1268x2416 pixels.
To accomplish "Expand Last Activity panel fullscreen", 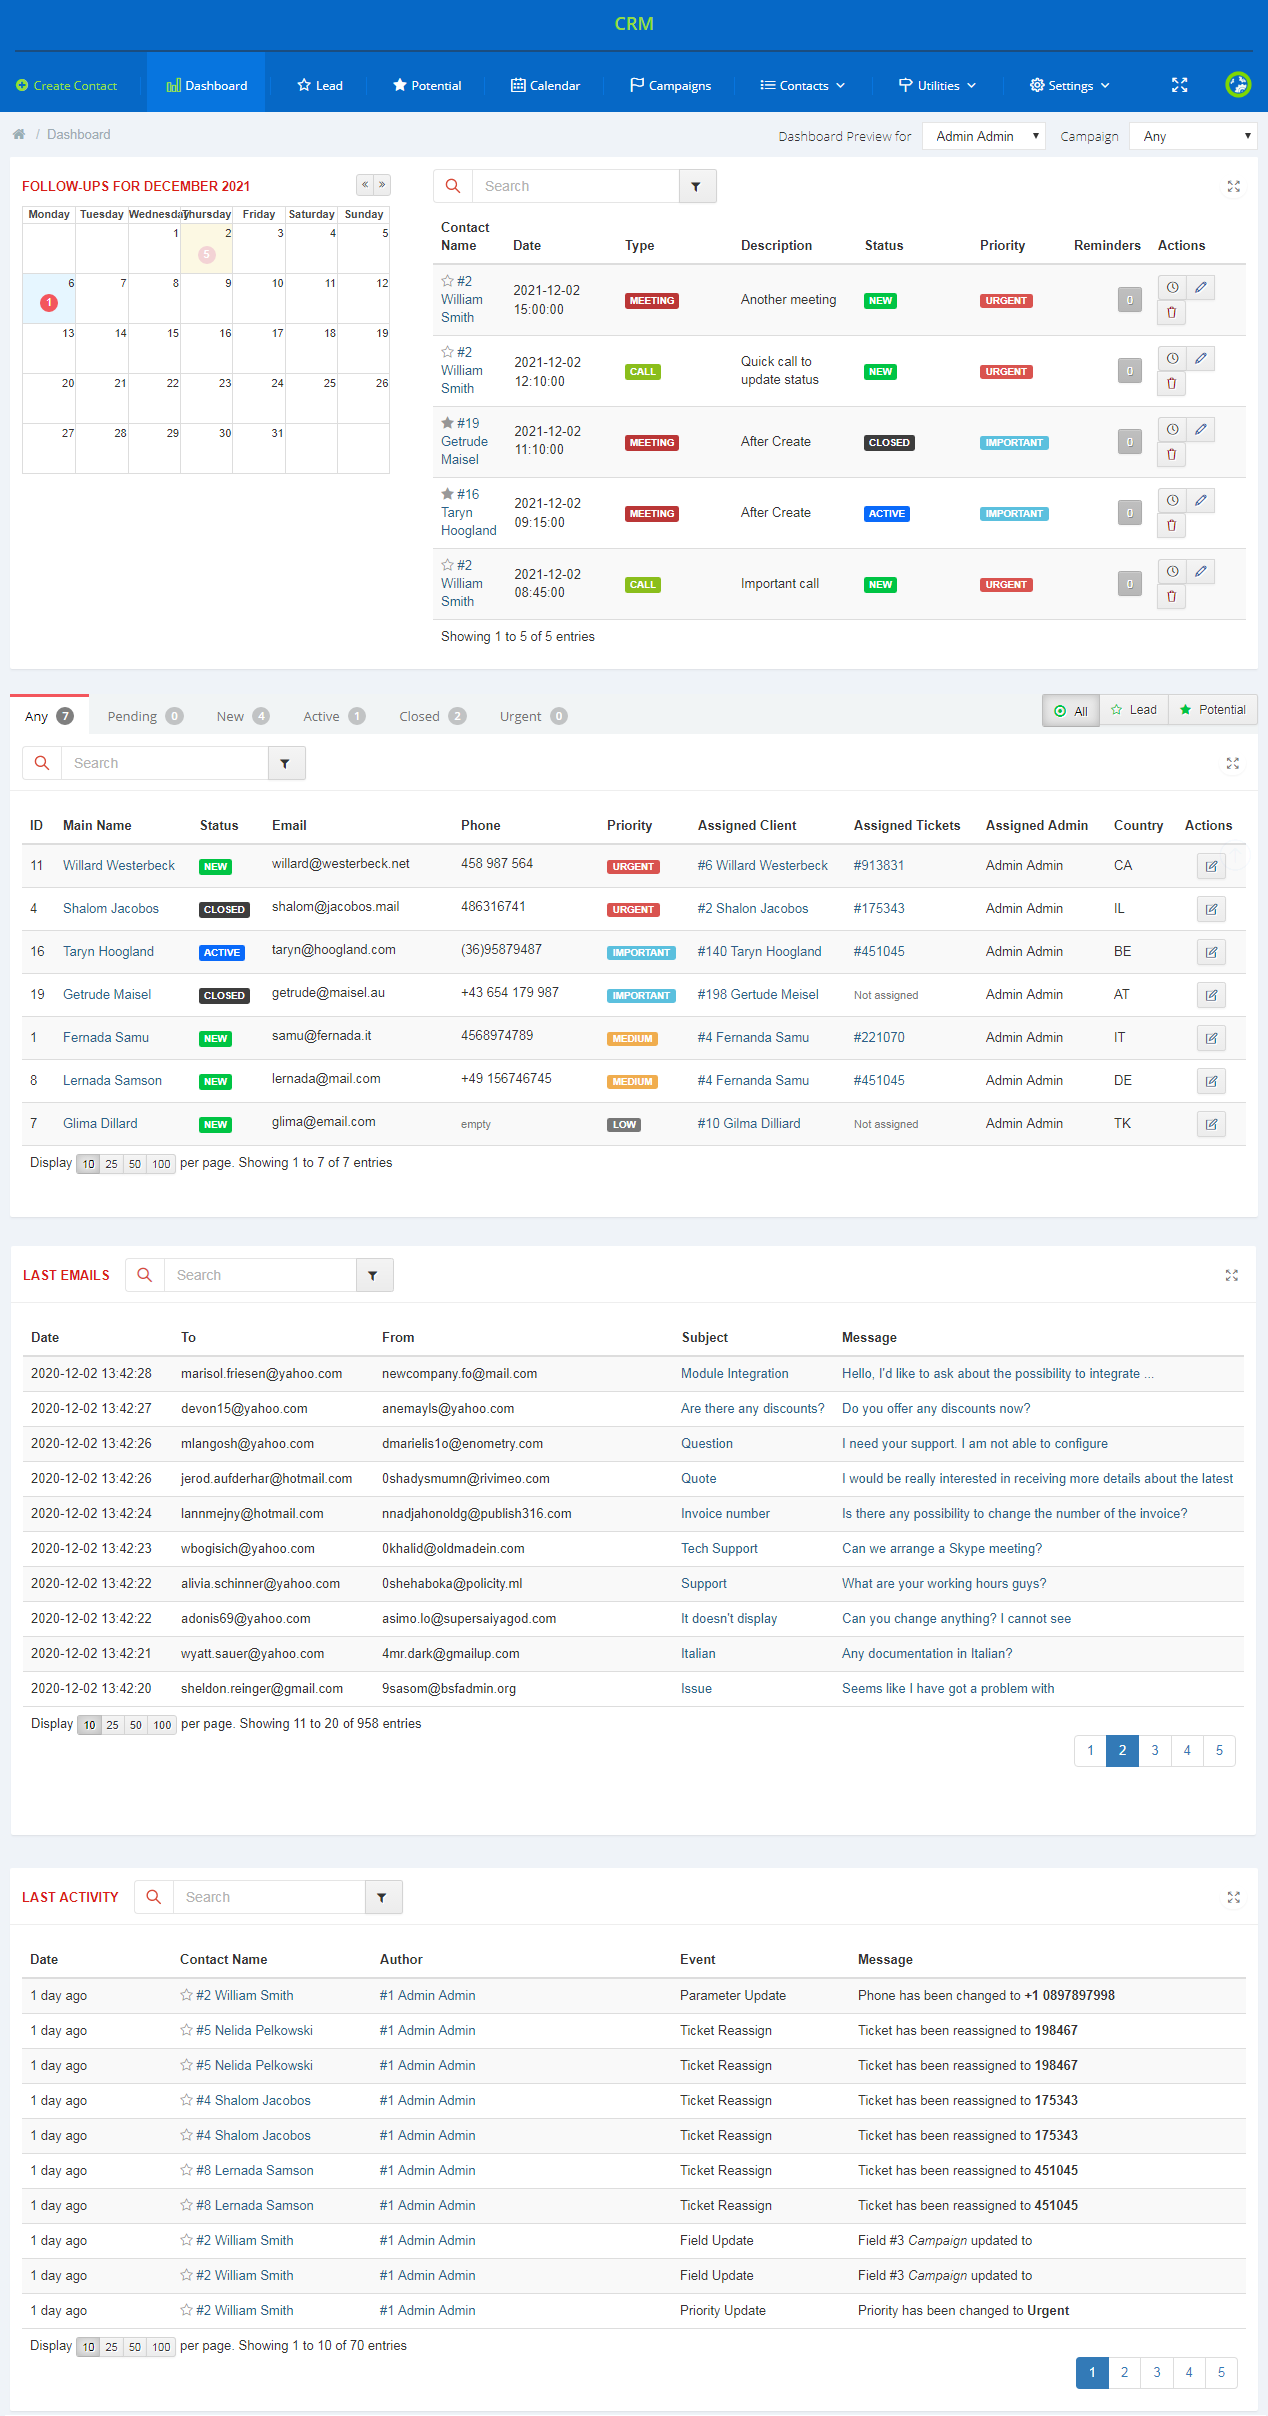I will (1234, 1897).
